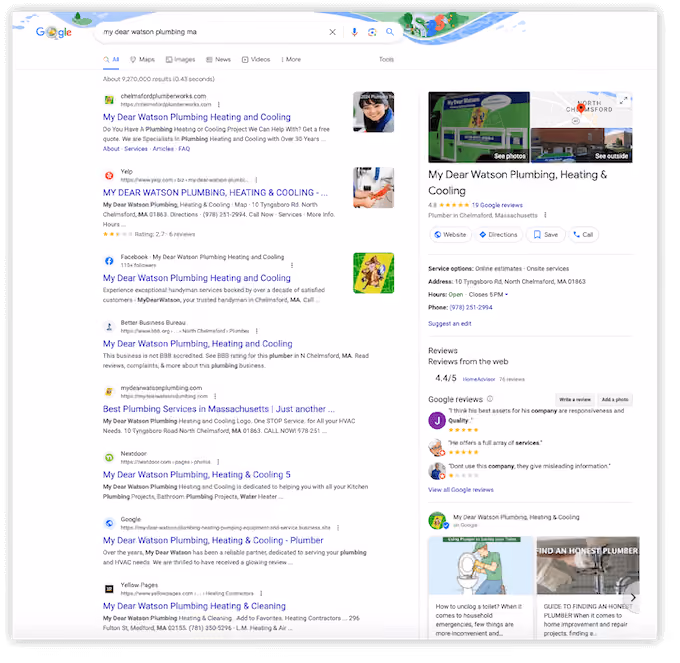Expand the map with the fullscreen icon
Screen dimensions: 680x663
click(623, 101)
